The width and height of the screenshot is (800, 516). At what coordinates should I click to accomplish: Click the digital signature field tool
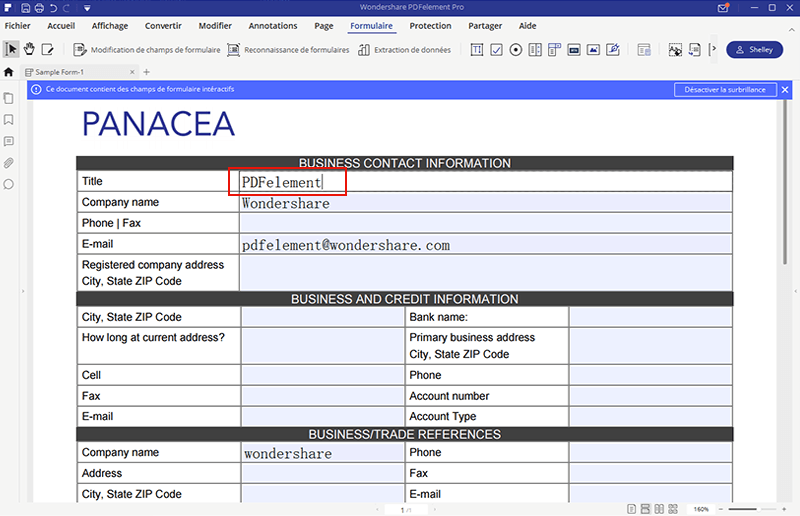click(614, 49)
